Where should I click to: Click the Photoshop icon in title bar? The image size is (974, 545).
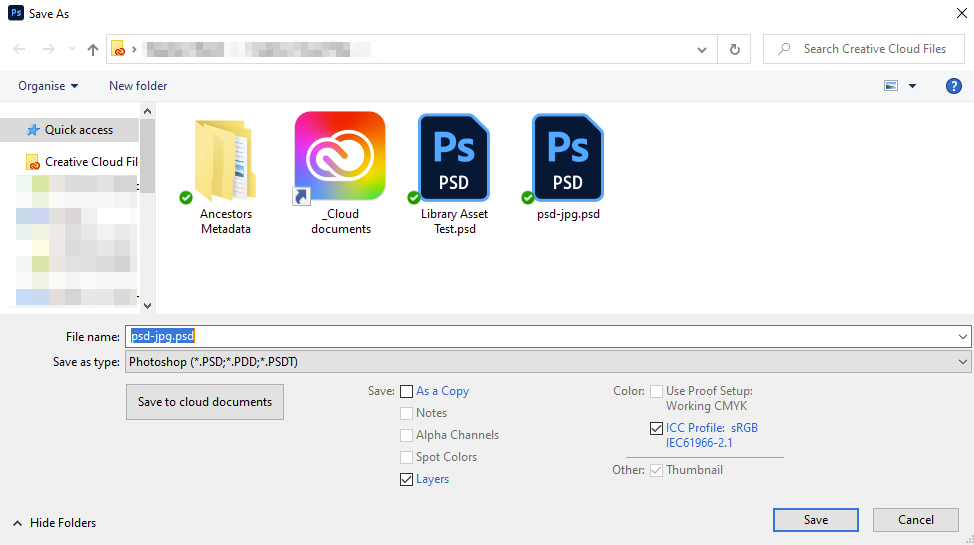[x=16, y=13]
